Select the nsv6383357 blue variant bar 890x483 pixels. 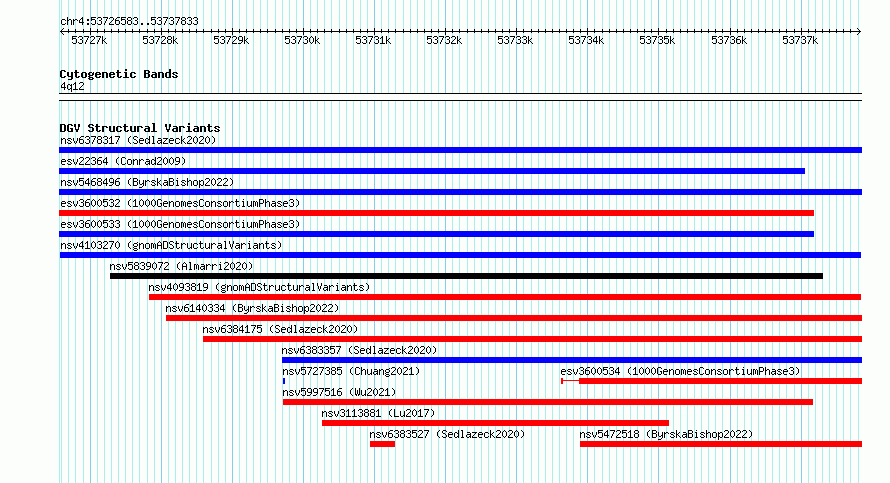(572, 360)
